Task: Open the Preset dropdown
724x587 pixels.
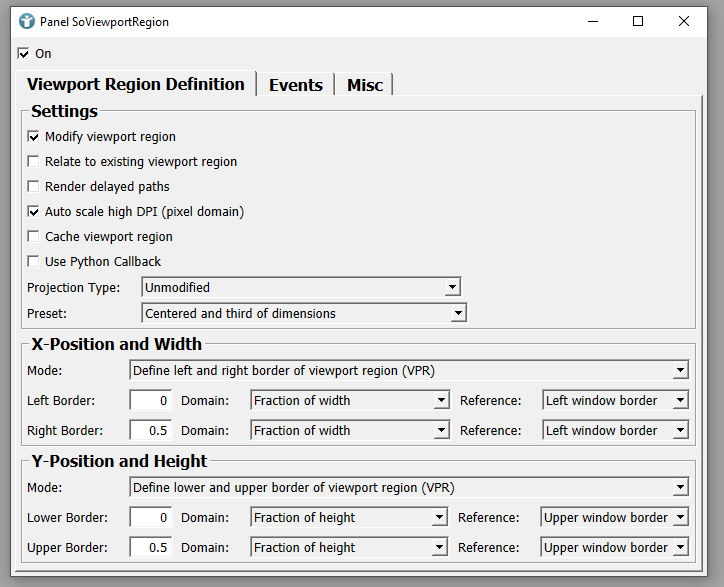Action: tap(304, 314)
